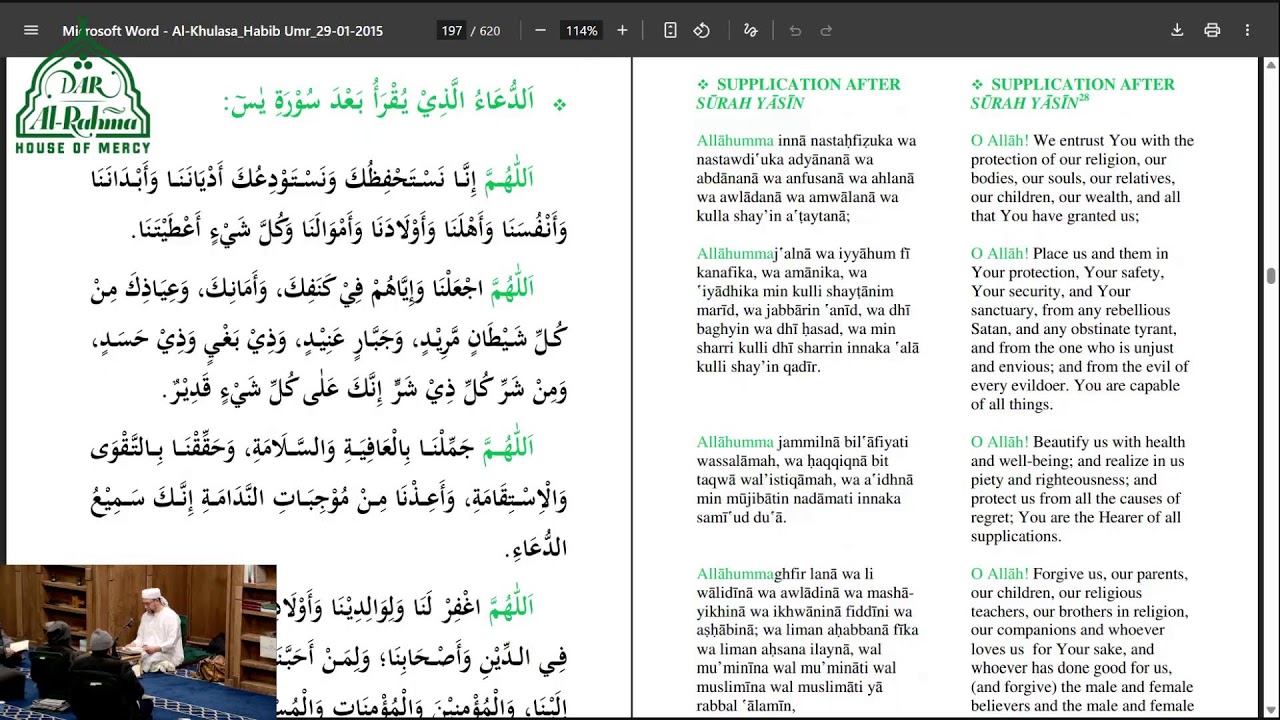Click 'O Allāh! Place us and them' paragraph
The width and height of the screenshot is (1280, 720).
pyautogui.click(x=1080, y=329)
